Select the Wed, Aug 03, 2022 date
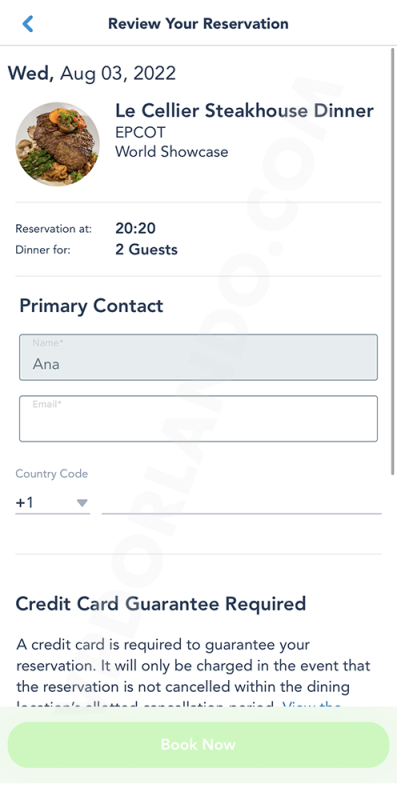The width and height of the screenshot is (397, 800). coord(92,73)
